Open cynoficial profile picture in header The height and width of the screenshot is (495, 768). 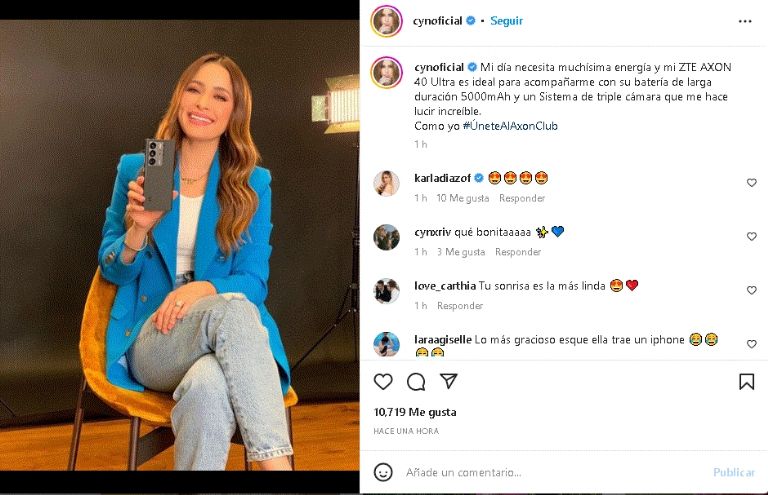pos(387,21)
